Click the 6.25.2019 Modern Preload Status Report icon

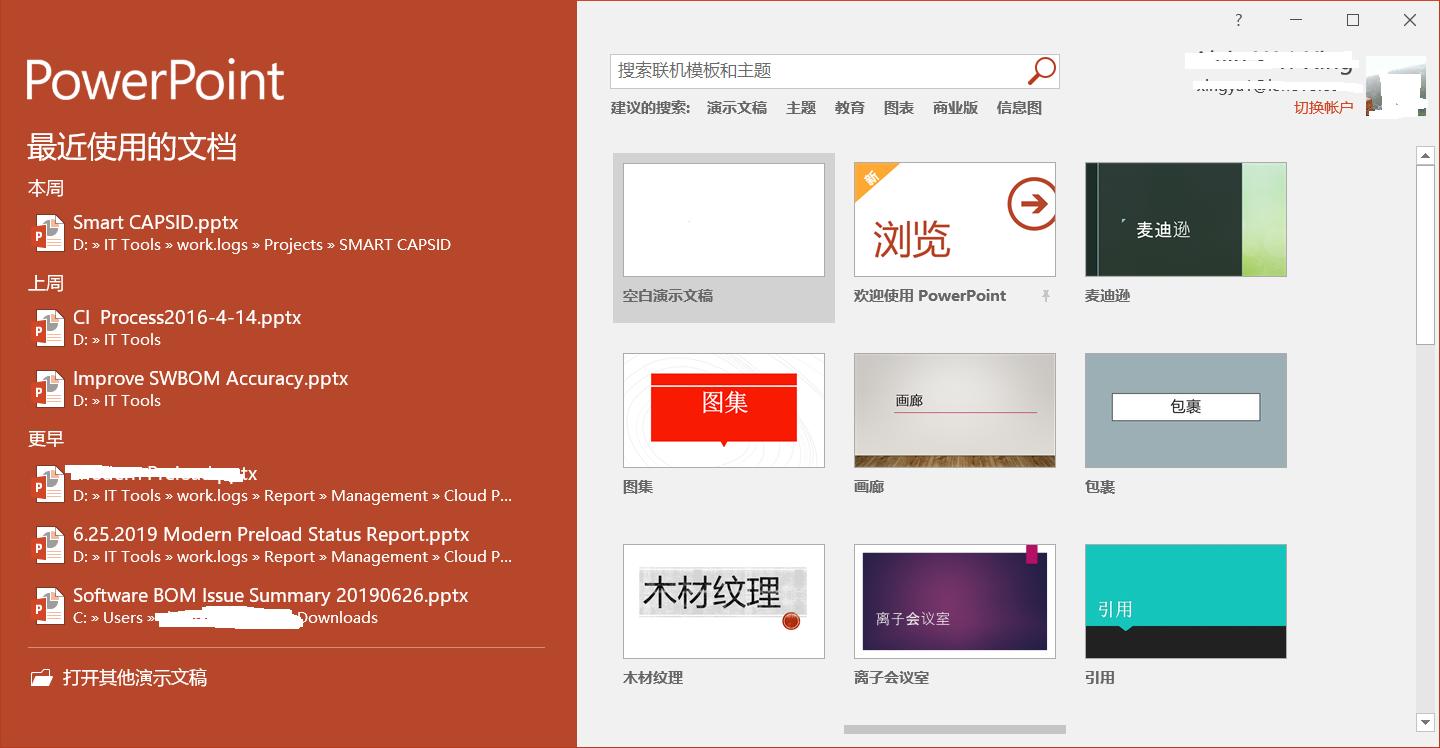point(49,544)
